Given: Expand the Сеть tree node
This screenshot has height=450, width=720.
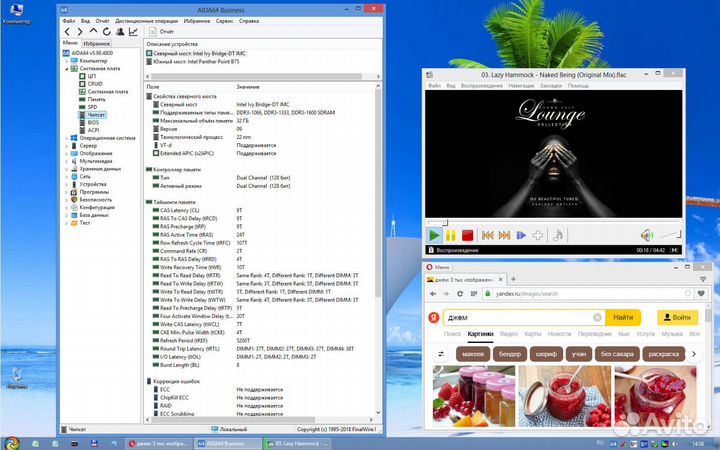Looking at the screenshot, I should [67, 177].
